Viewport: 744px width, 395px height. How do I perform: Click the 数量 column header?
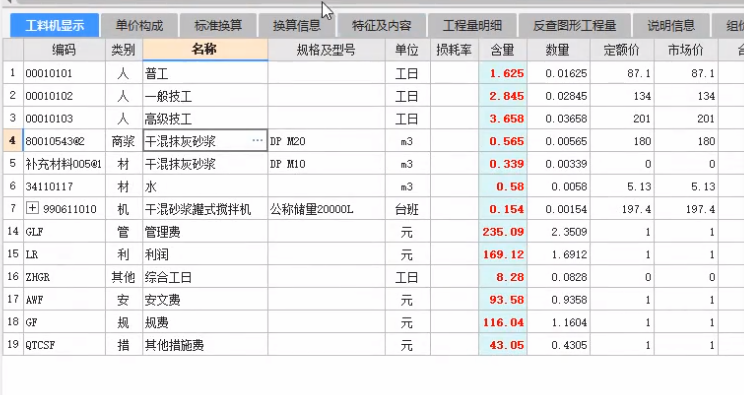(558, 50)
